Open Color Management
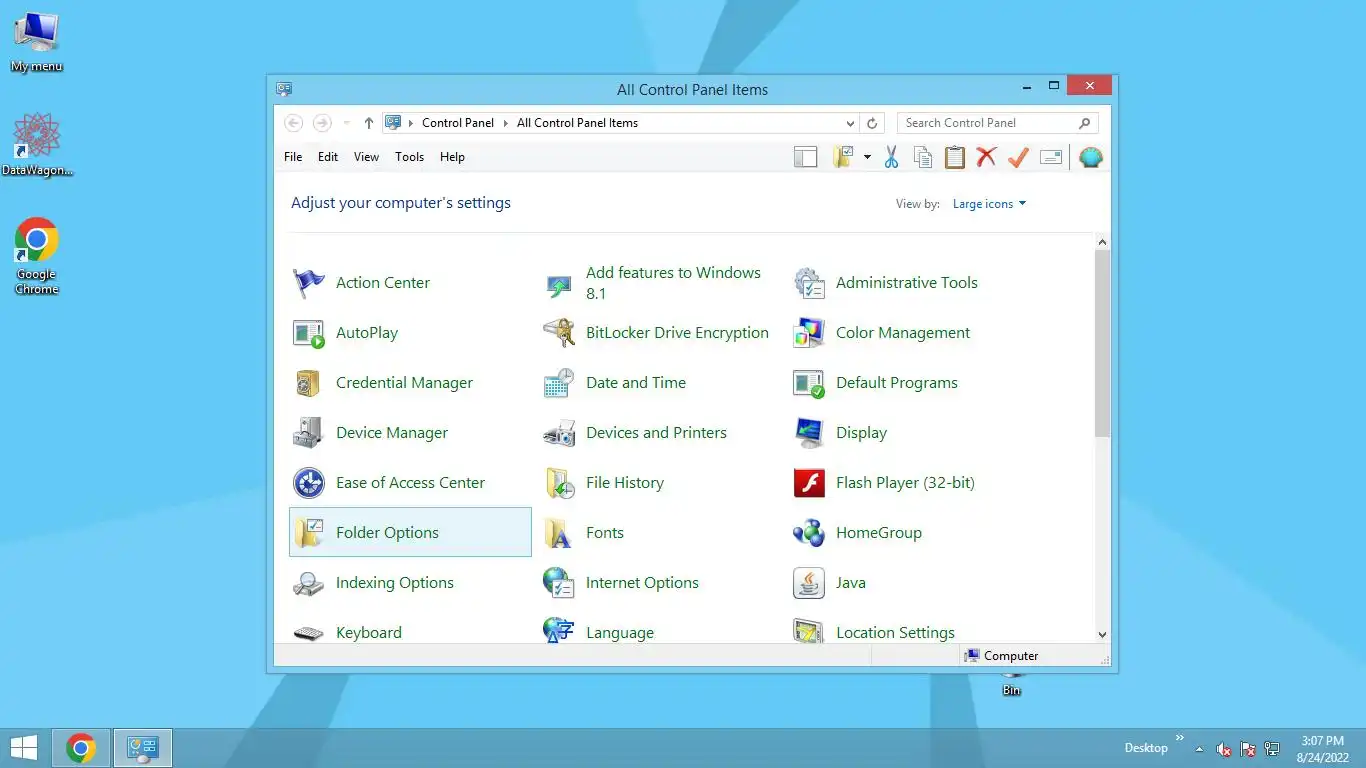1366x768 pixels. (881, 333)
